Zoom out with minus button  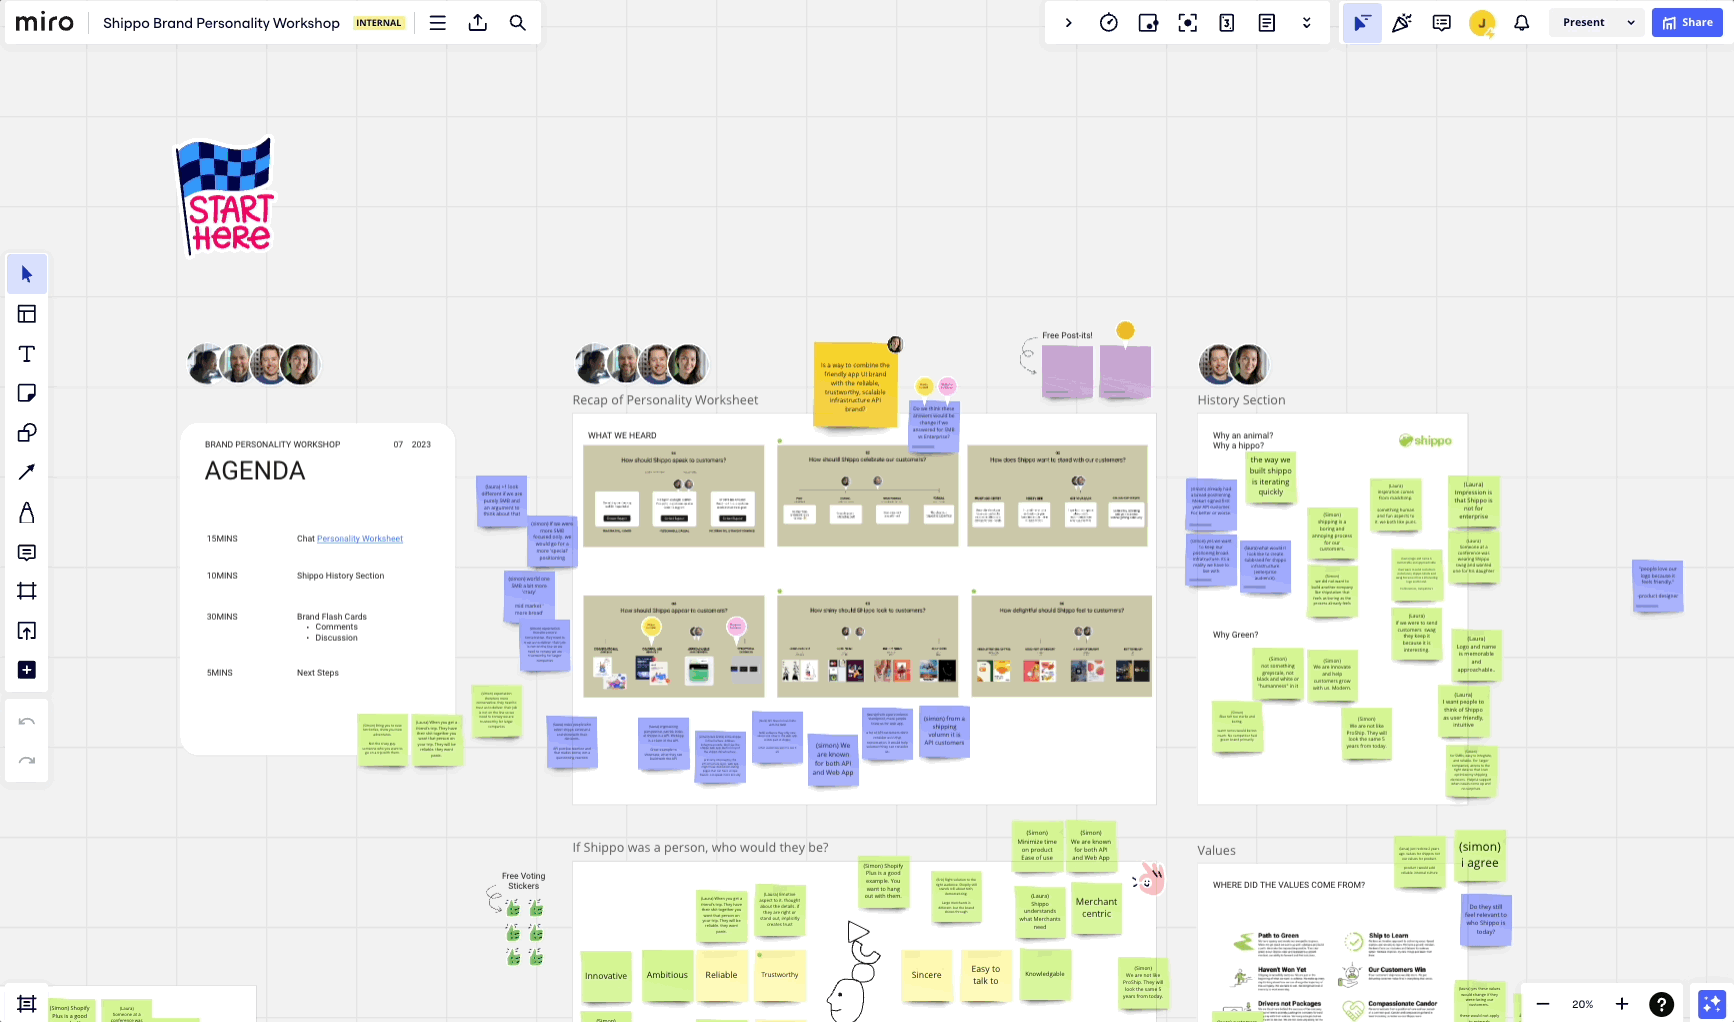1543,1004
